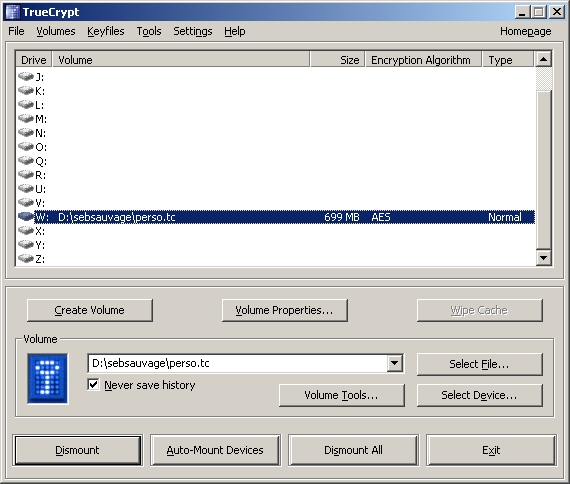Click Dismount All button
The width and height of the screenshot is (570, 484).
pos(353,450)
